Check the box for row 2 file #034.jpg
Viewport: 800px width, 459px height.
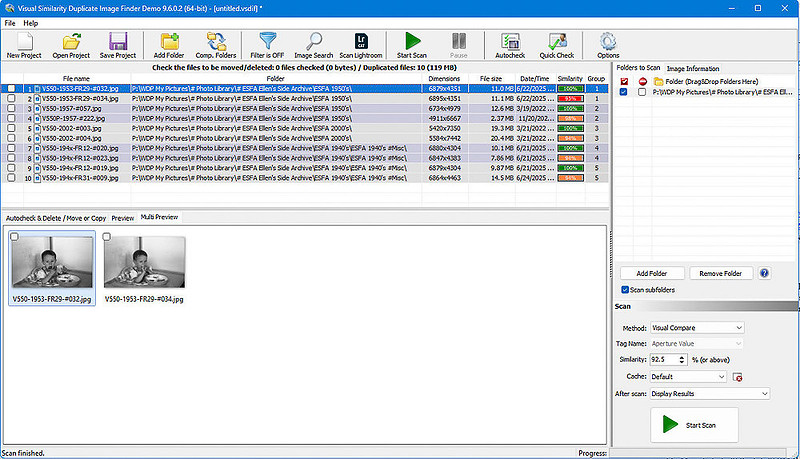coord(11,98)
